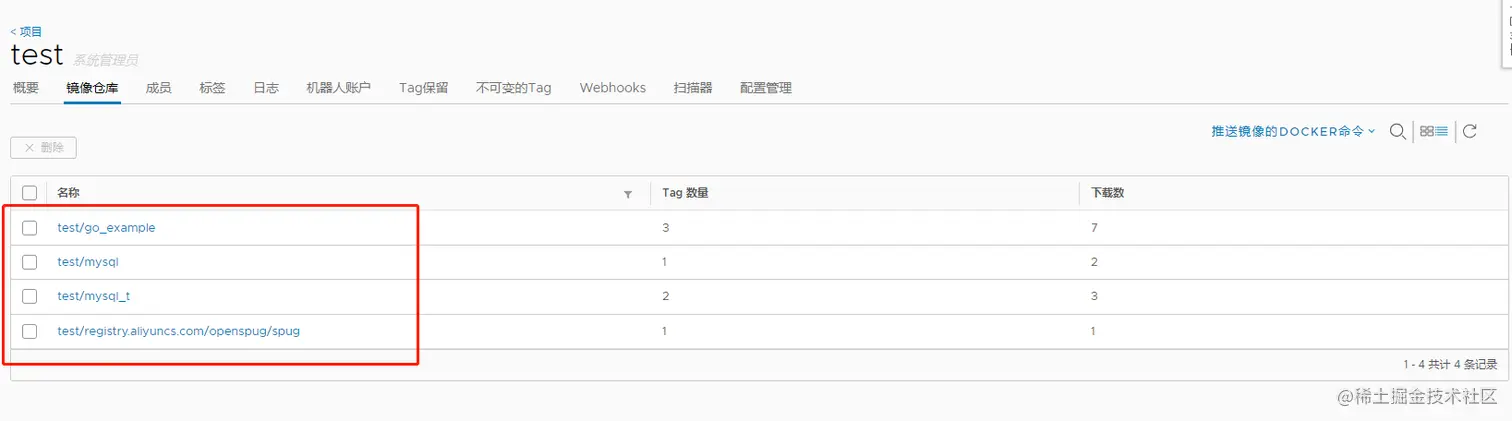1512x421 pixels.
Task: Open the test/mysql_t repository link
Action: pyautogui.click(x=94, y=297)
